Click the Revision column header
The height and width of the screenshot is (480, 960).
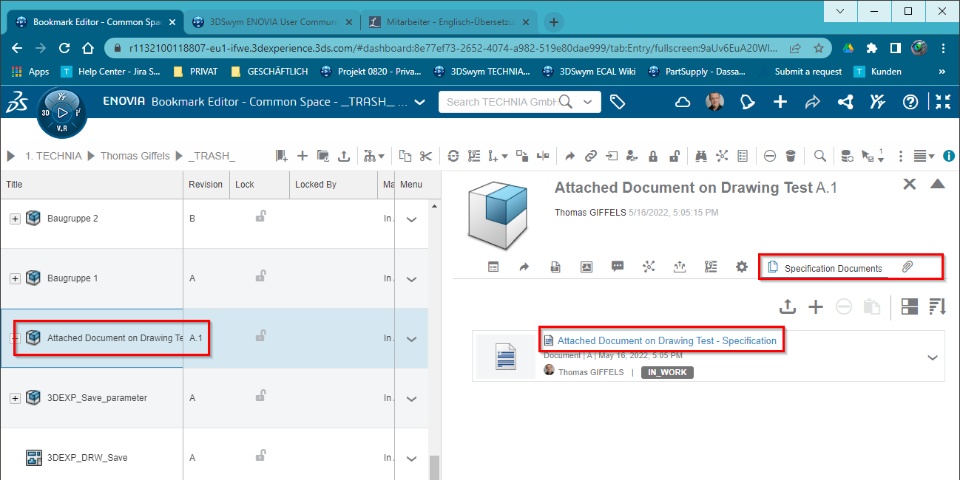[x=205, y=184]
